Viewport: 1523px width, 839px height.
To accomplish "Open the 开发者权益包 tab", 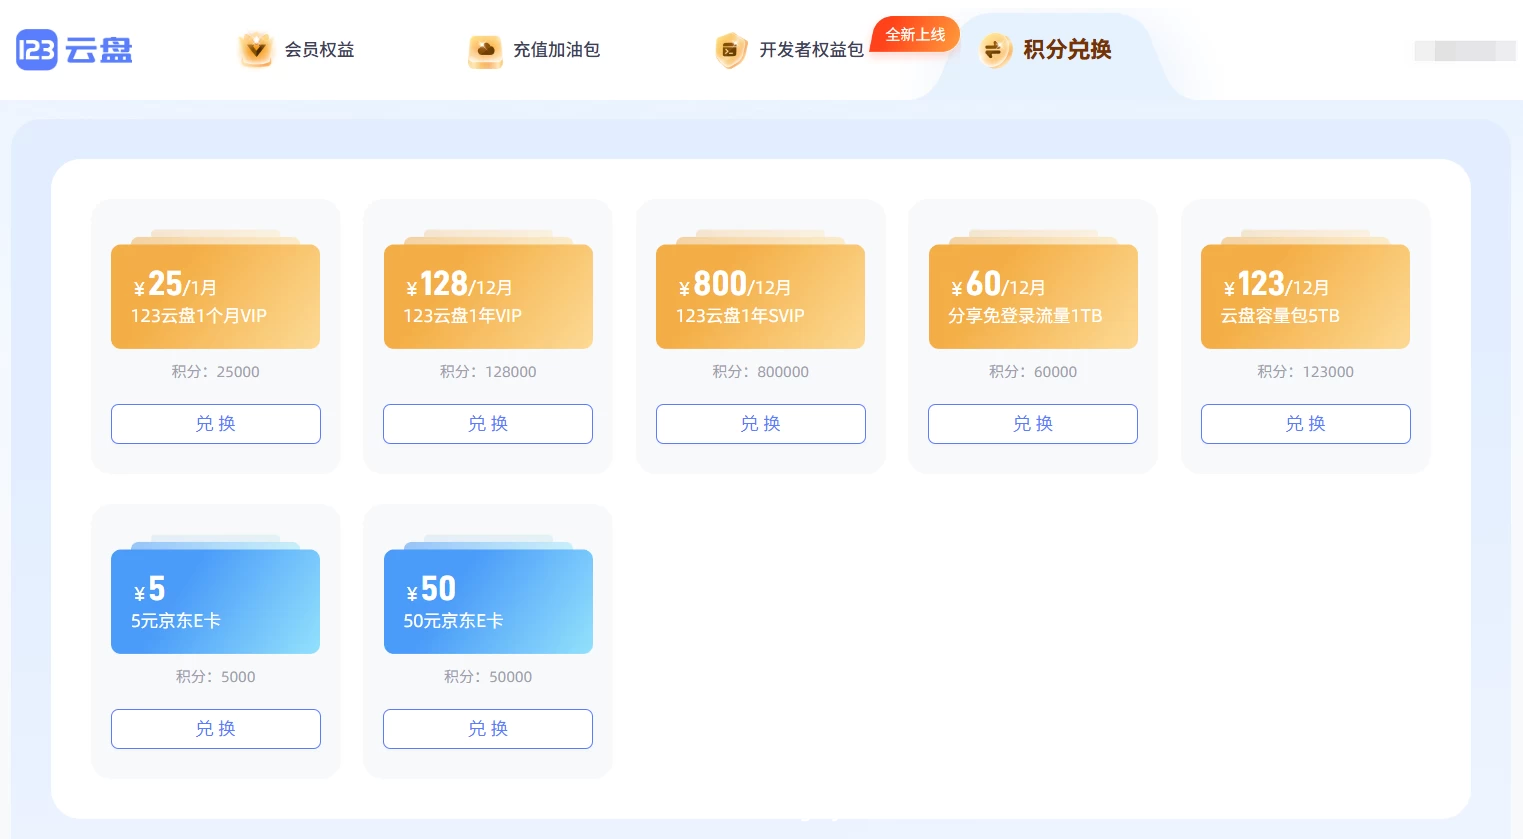I will 789,50.
